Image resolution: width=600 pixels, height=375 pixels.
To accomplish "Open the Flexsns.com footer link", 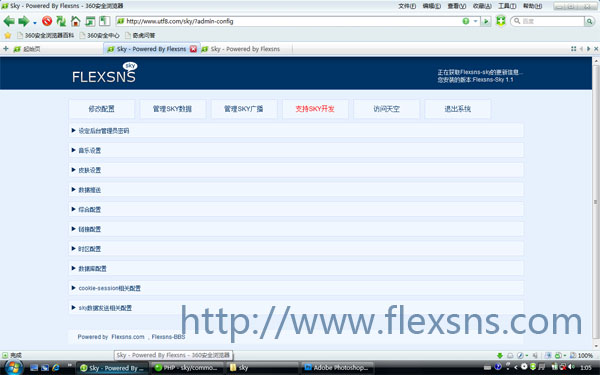I will (x=128, y=337).
